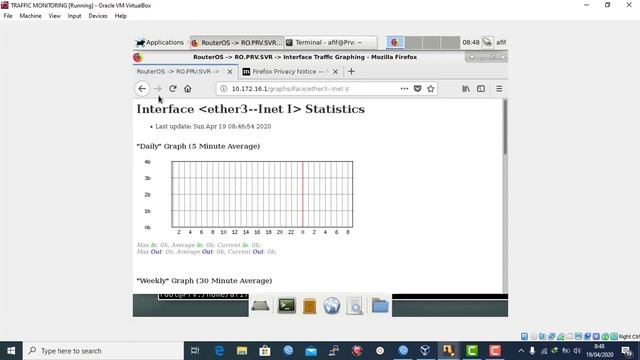Open the Mail app from taskbar
Viewport: 640px width, 360px height.
click(311, 351)
